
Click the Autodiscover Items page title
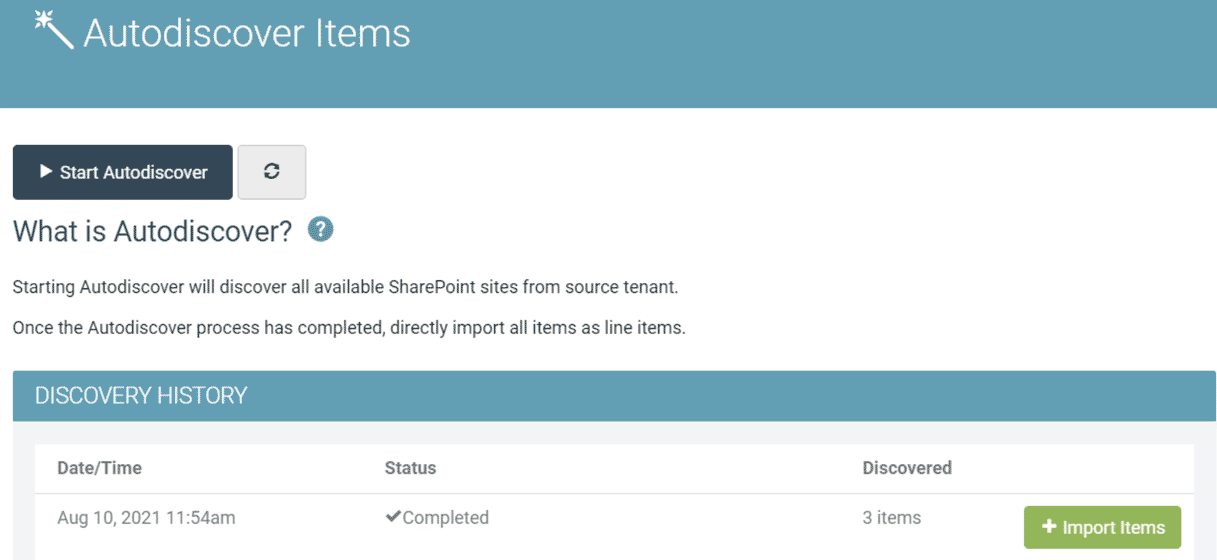246,33
